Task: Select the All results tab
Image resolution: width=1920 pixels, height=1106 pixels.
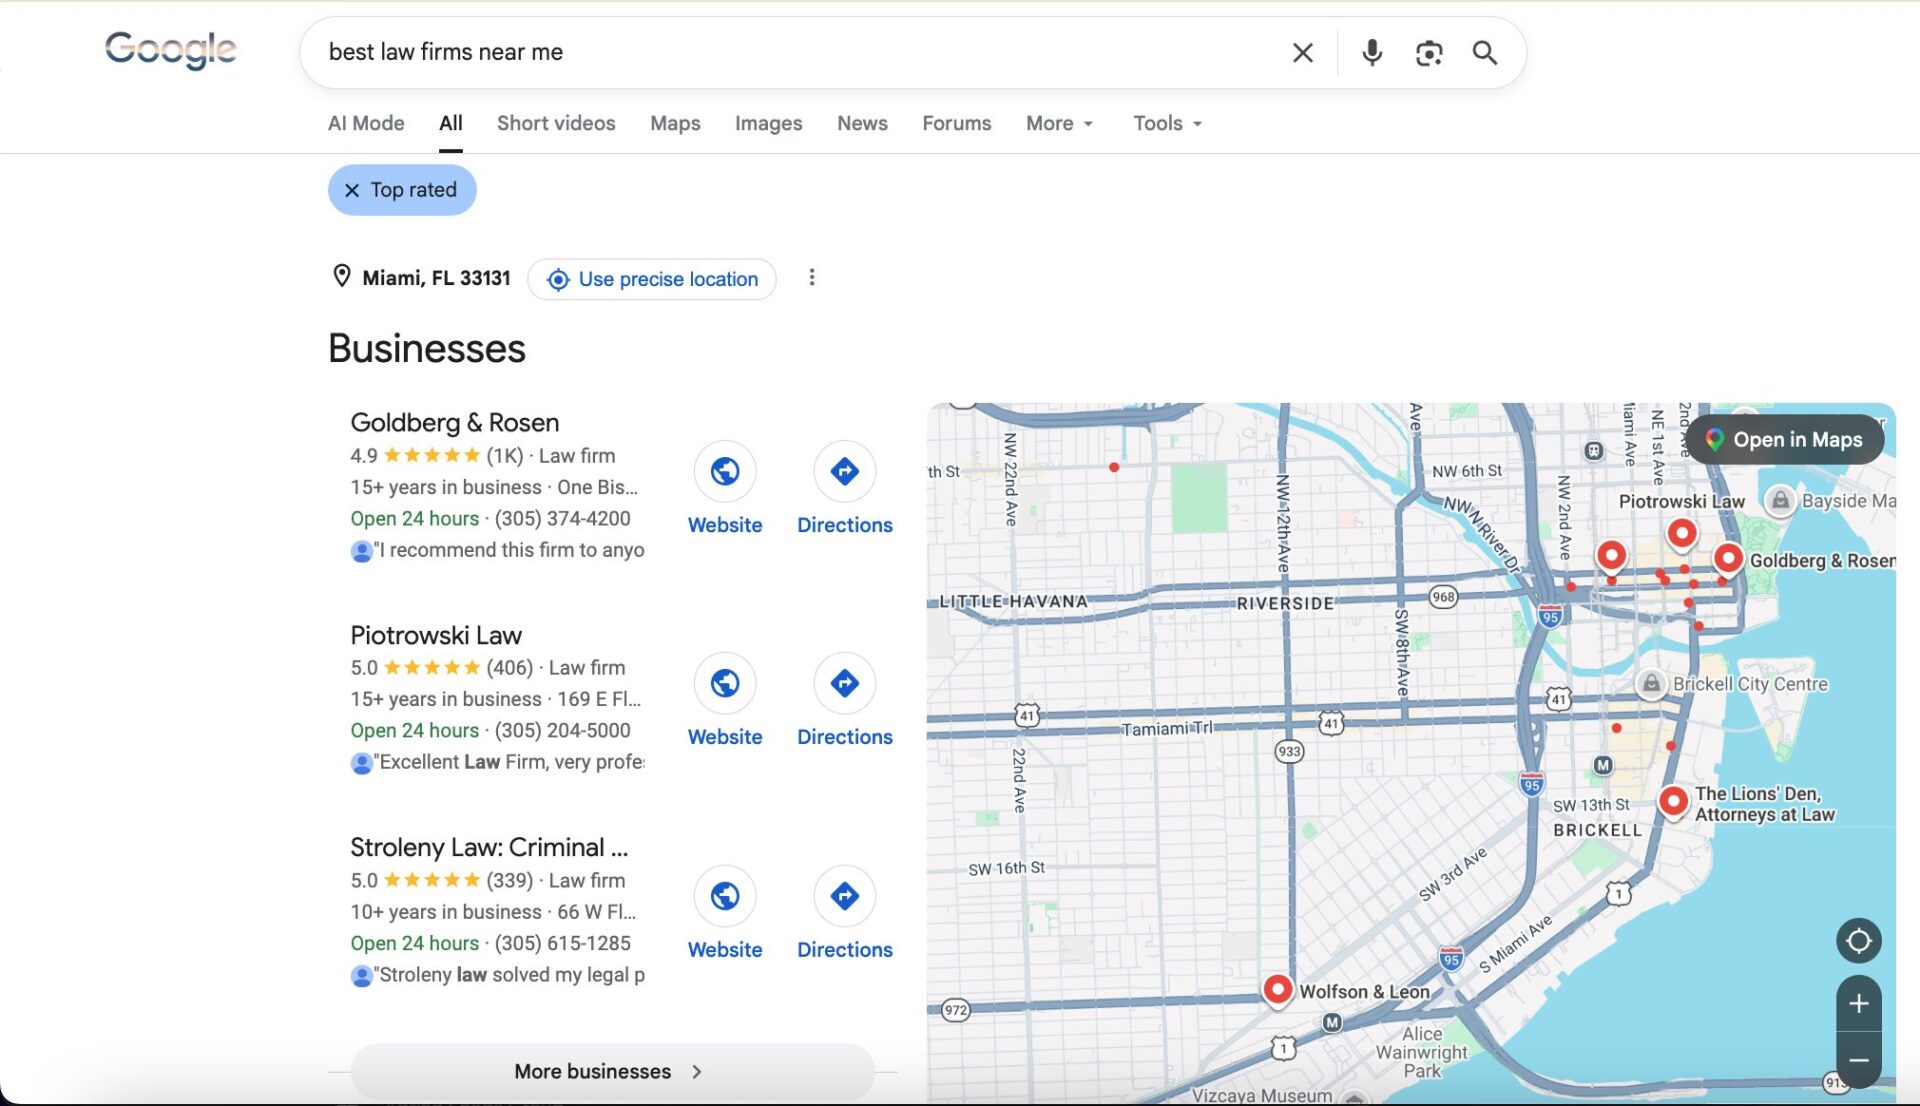Action: pyautogui.click(x=451, y=123)
